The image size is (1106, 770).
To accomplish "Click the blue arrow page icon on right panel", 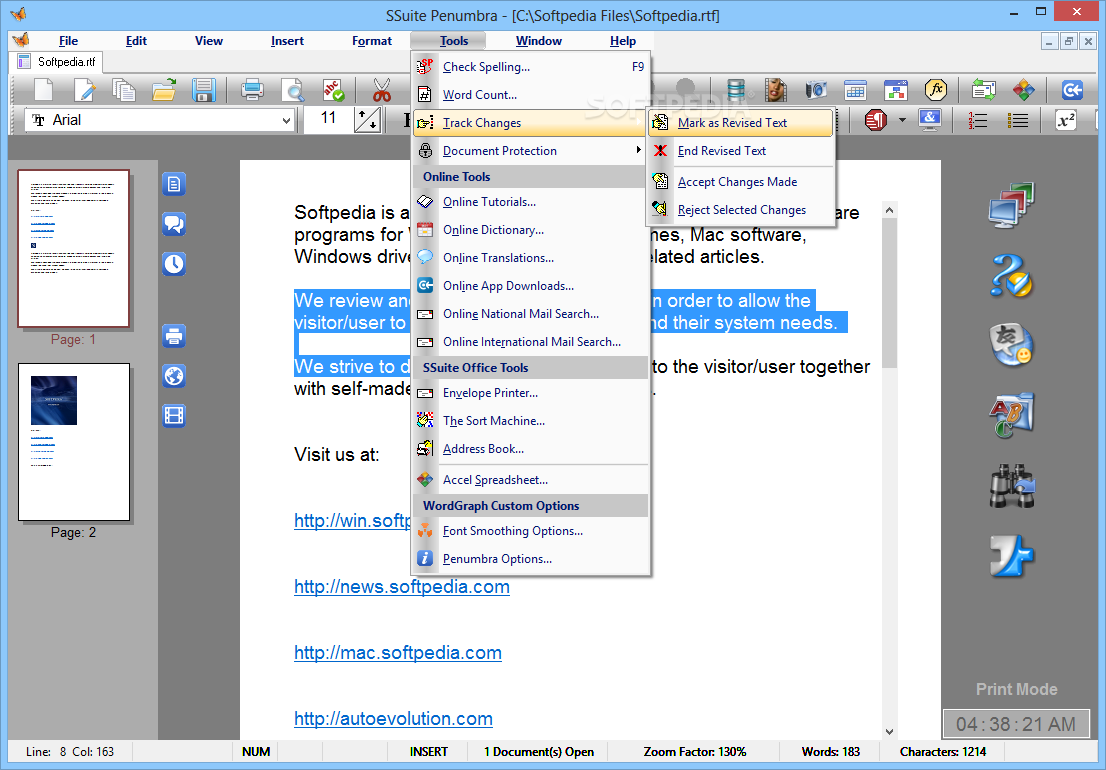I will (1011, 556).
